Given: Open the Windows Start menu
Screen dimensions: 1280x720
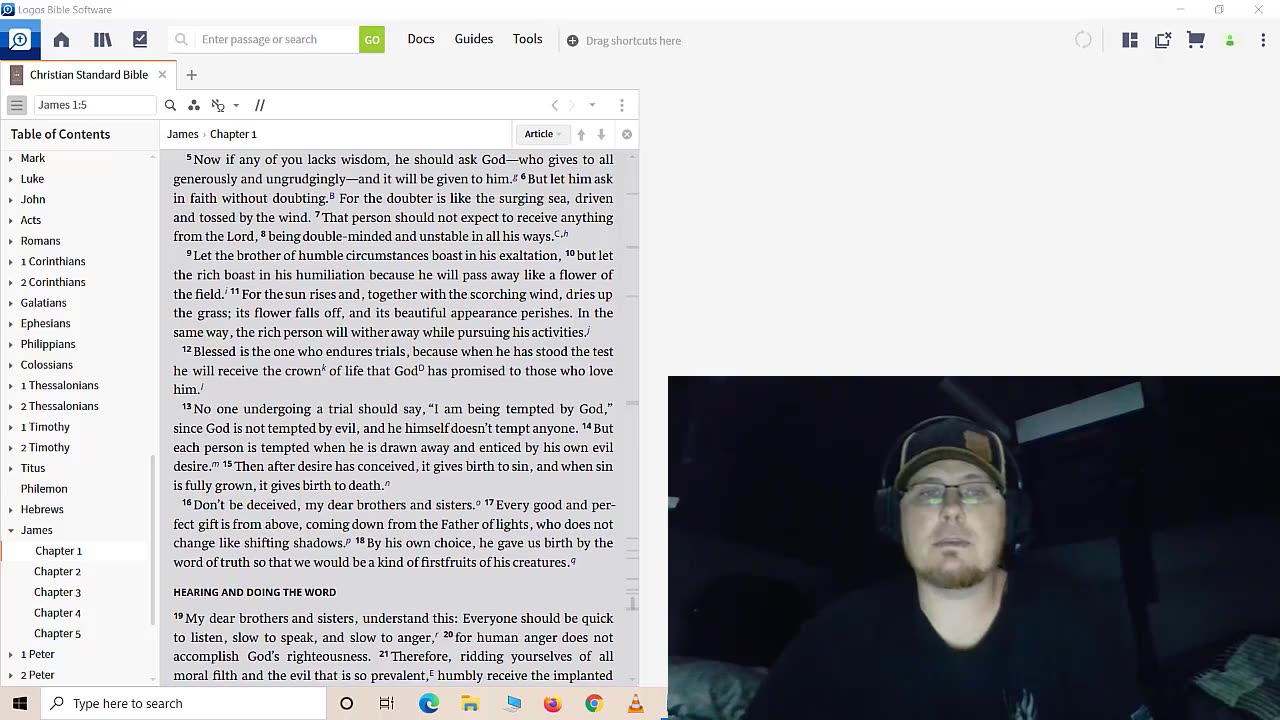Looking at the screenshot, I should pos(20,703).
